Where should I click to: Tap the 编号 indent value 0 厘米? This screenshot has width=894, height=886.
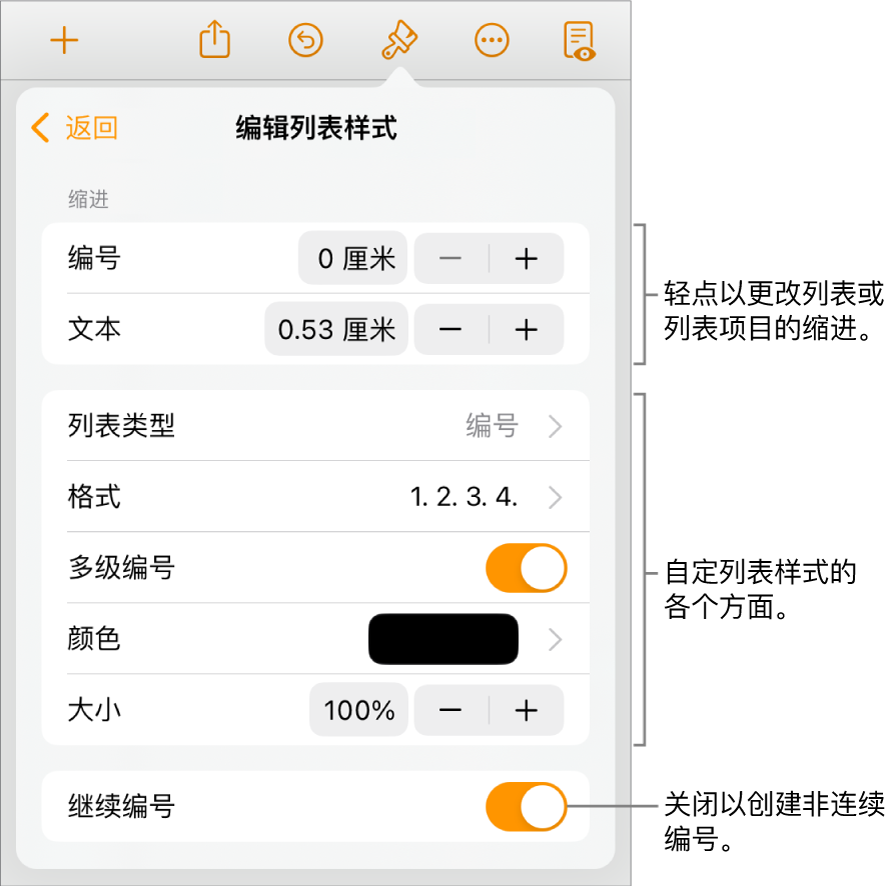[352, 258]
